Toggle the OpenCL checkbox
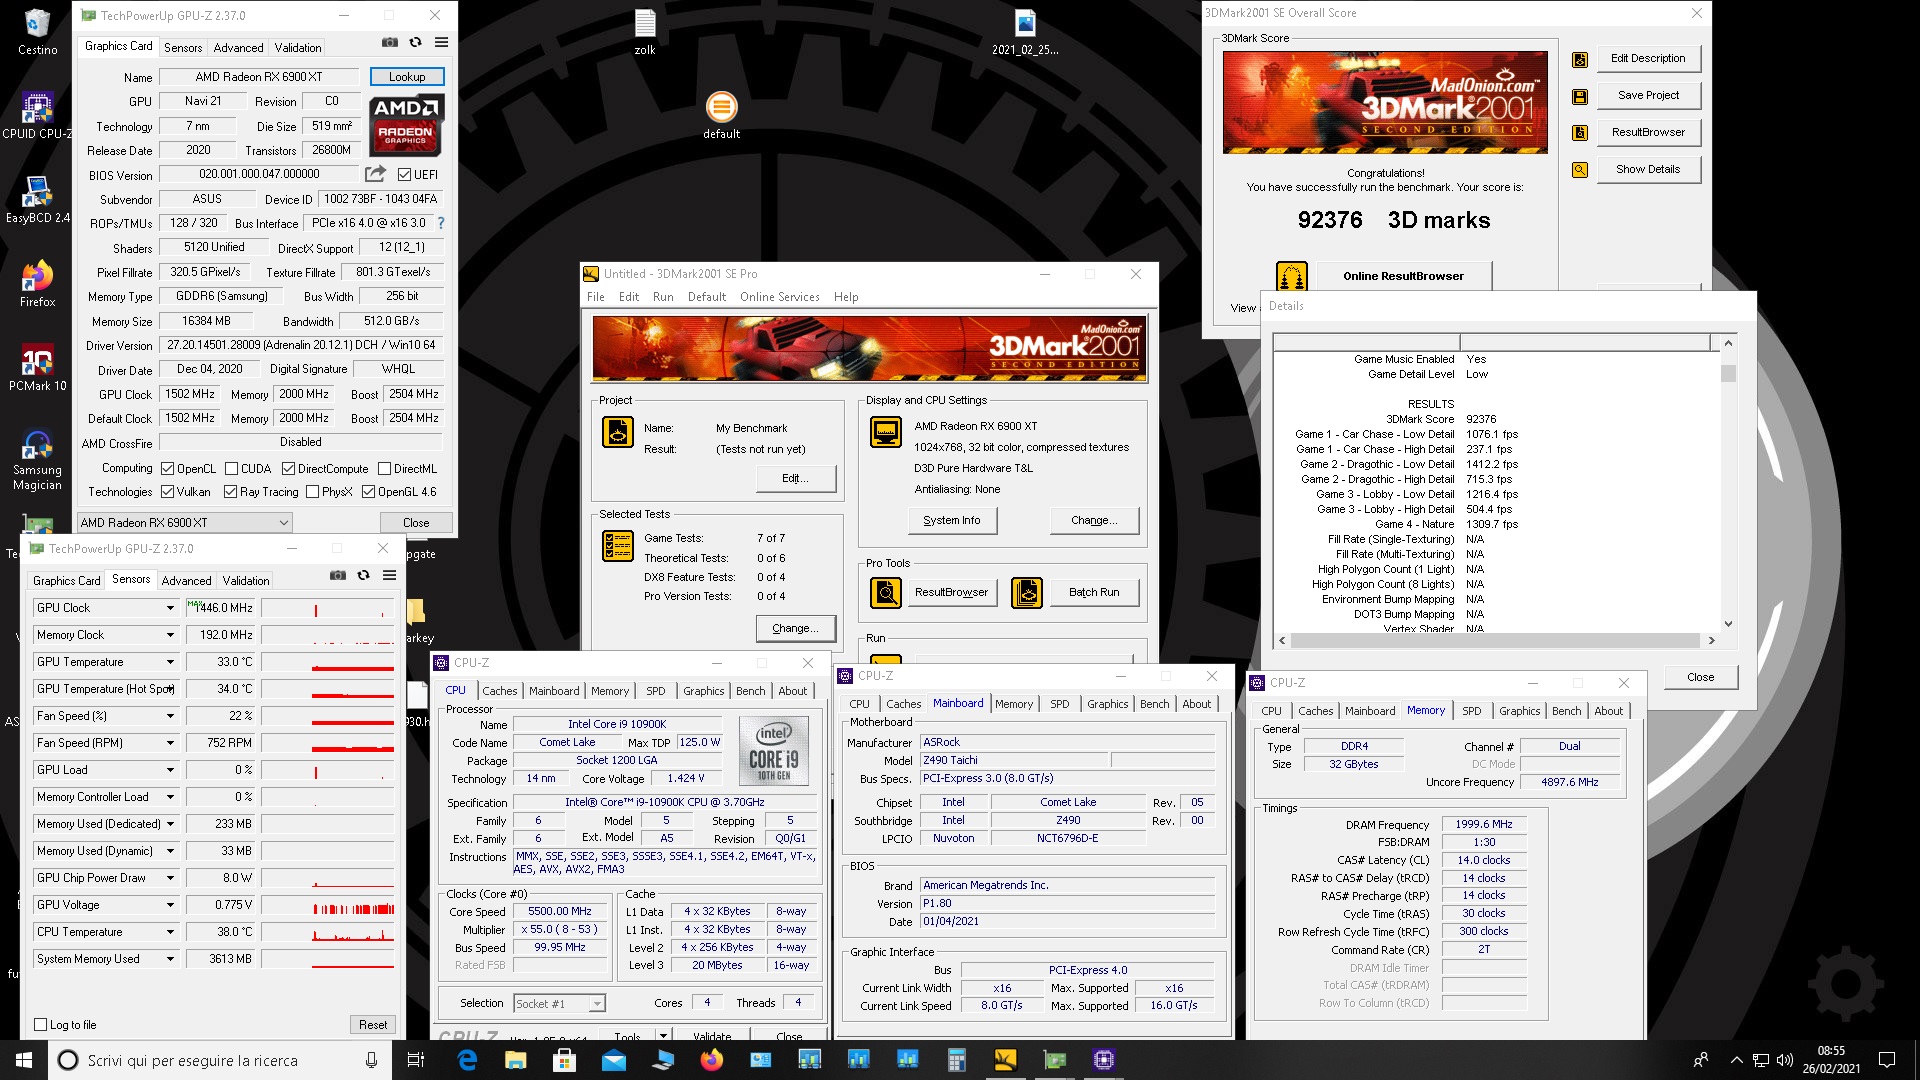1920x1080 pixels. click(x=168, y=469)
